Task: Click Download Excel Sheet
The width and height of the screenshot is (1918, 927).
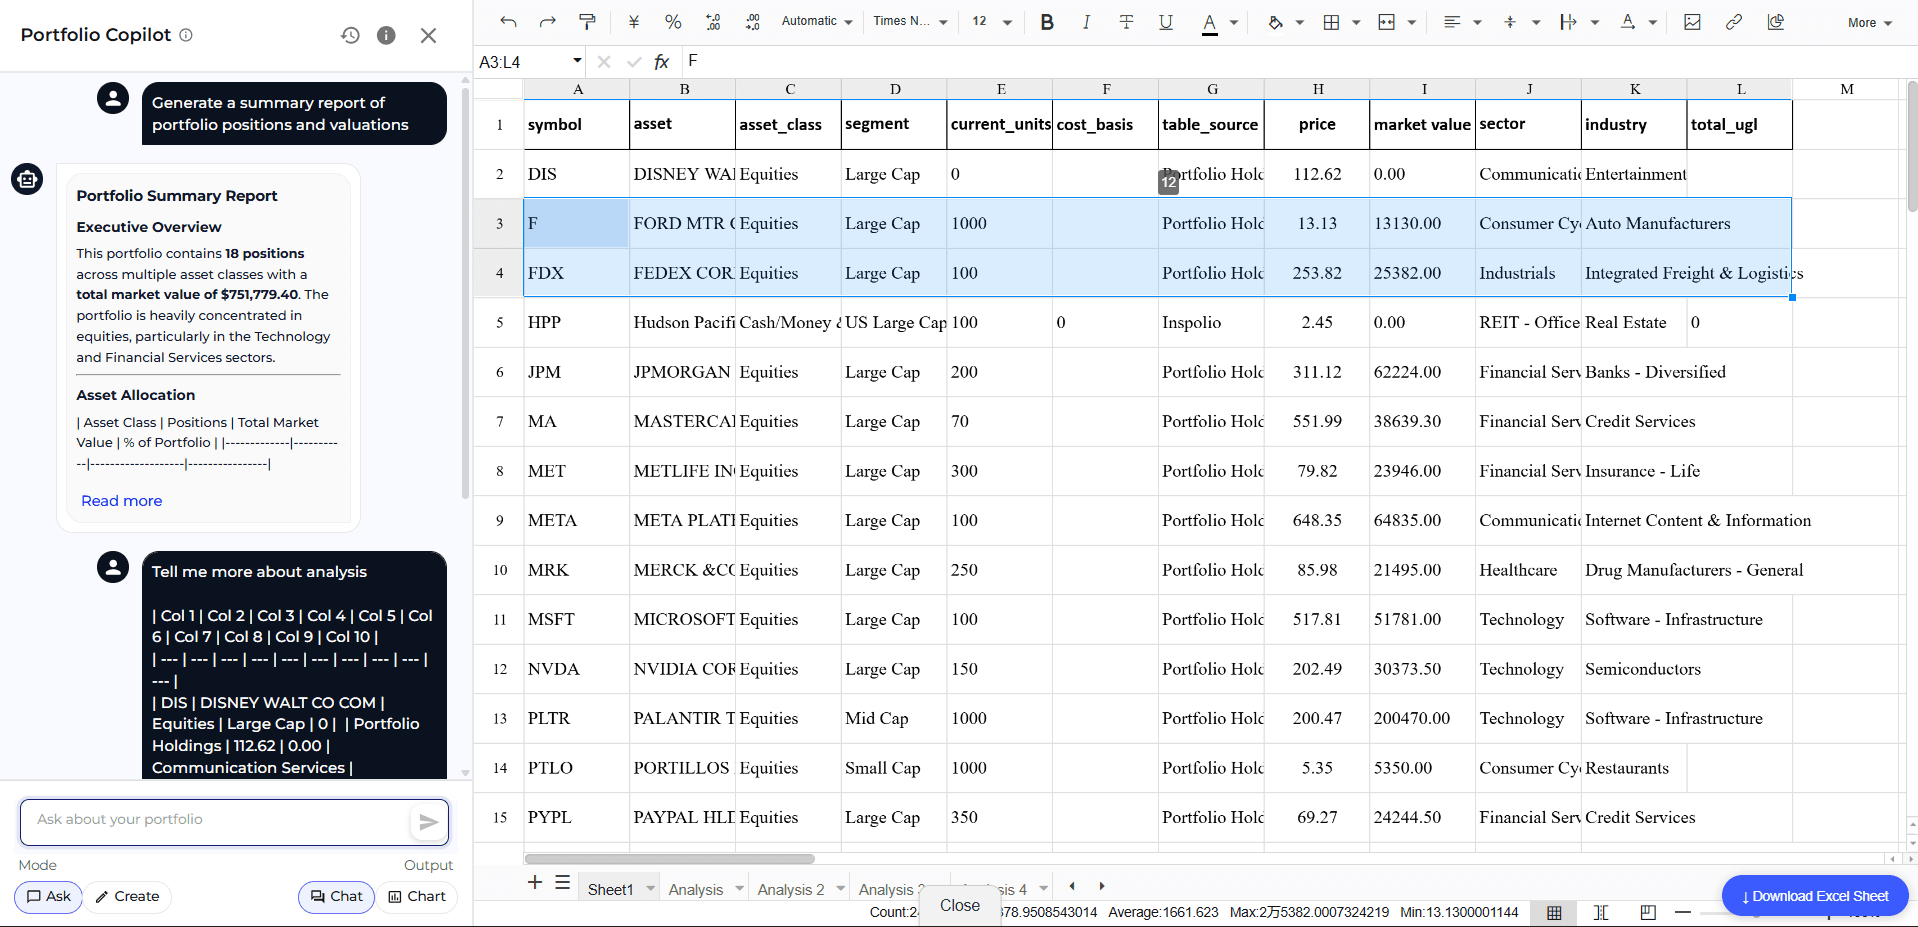Action: click(1814, 895)
